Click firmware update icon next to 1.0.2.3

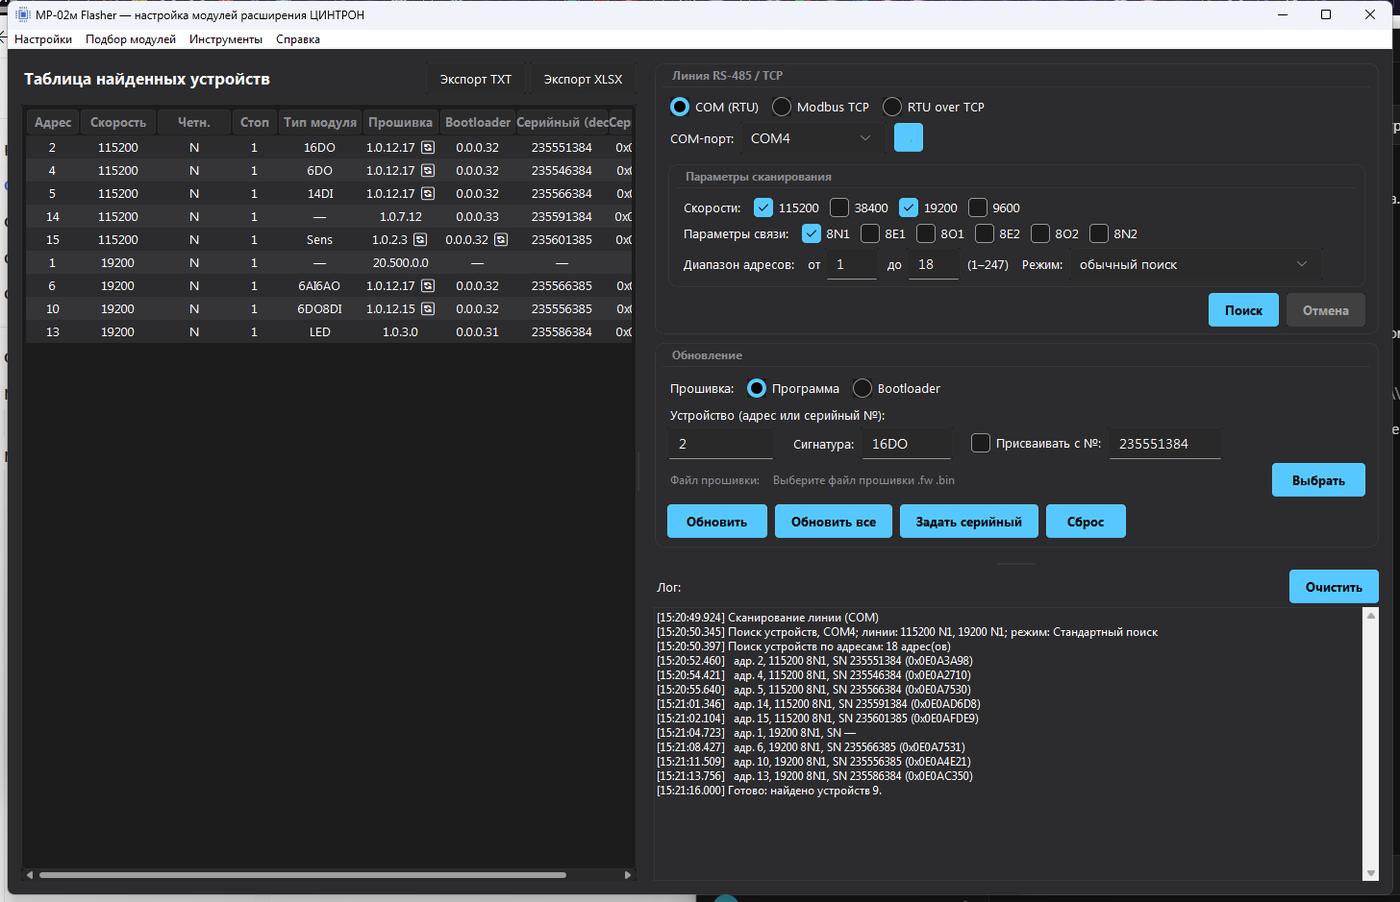point(421,240)
